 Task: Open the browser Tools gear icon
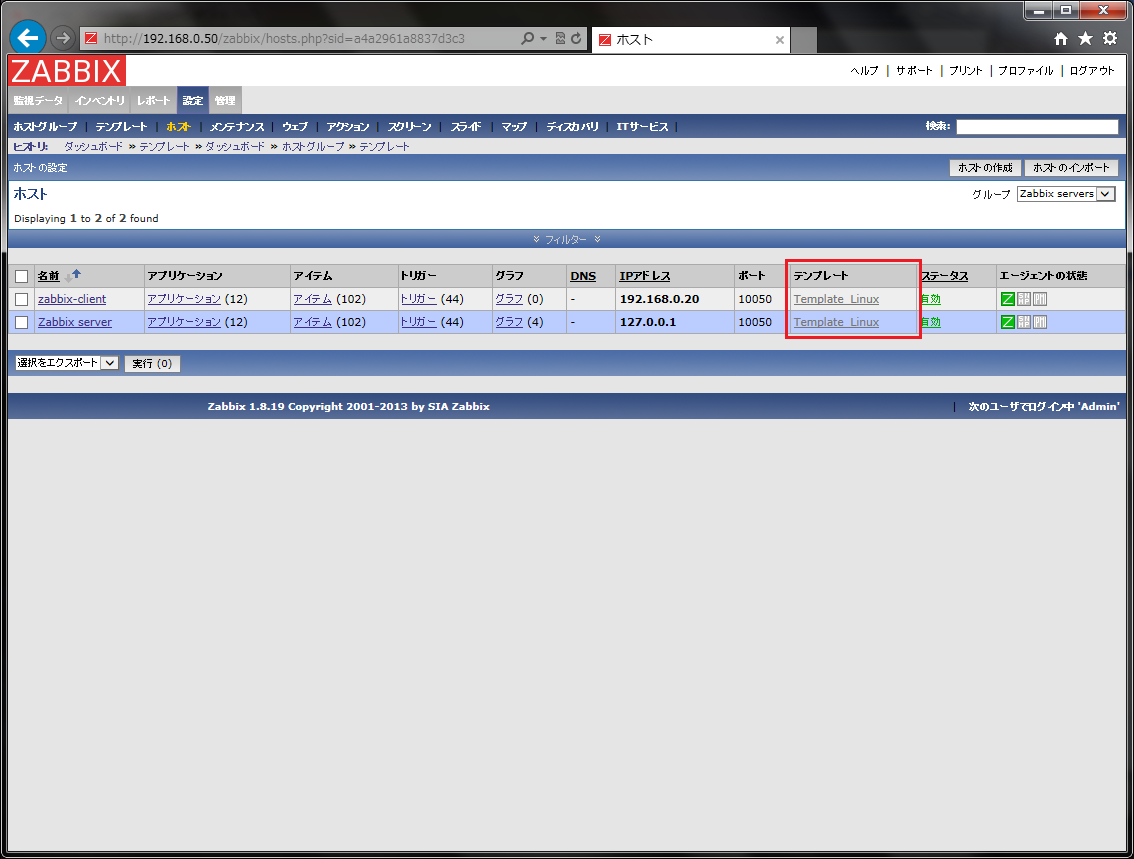(1109, 39)
